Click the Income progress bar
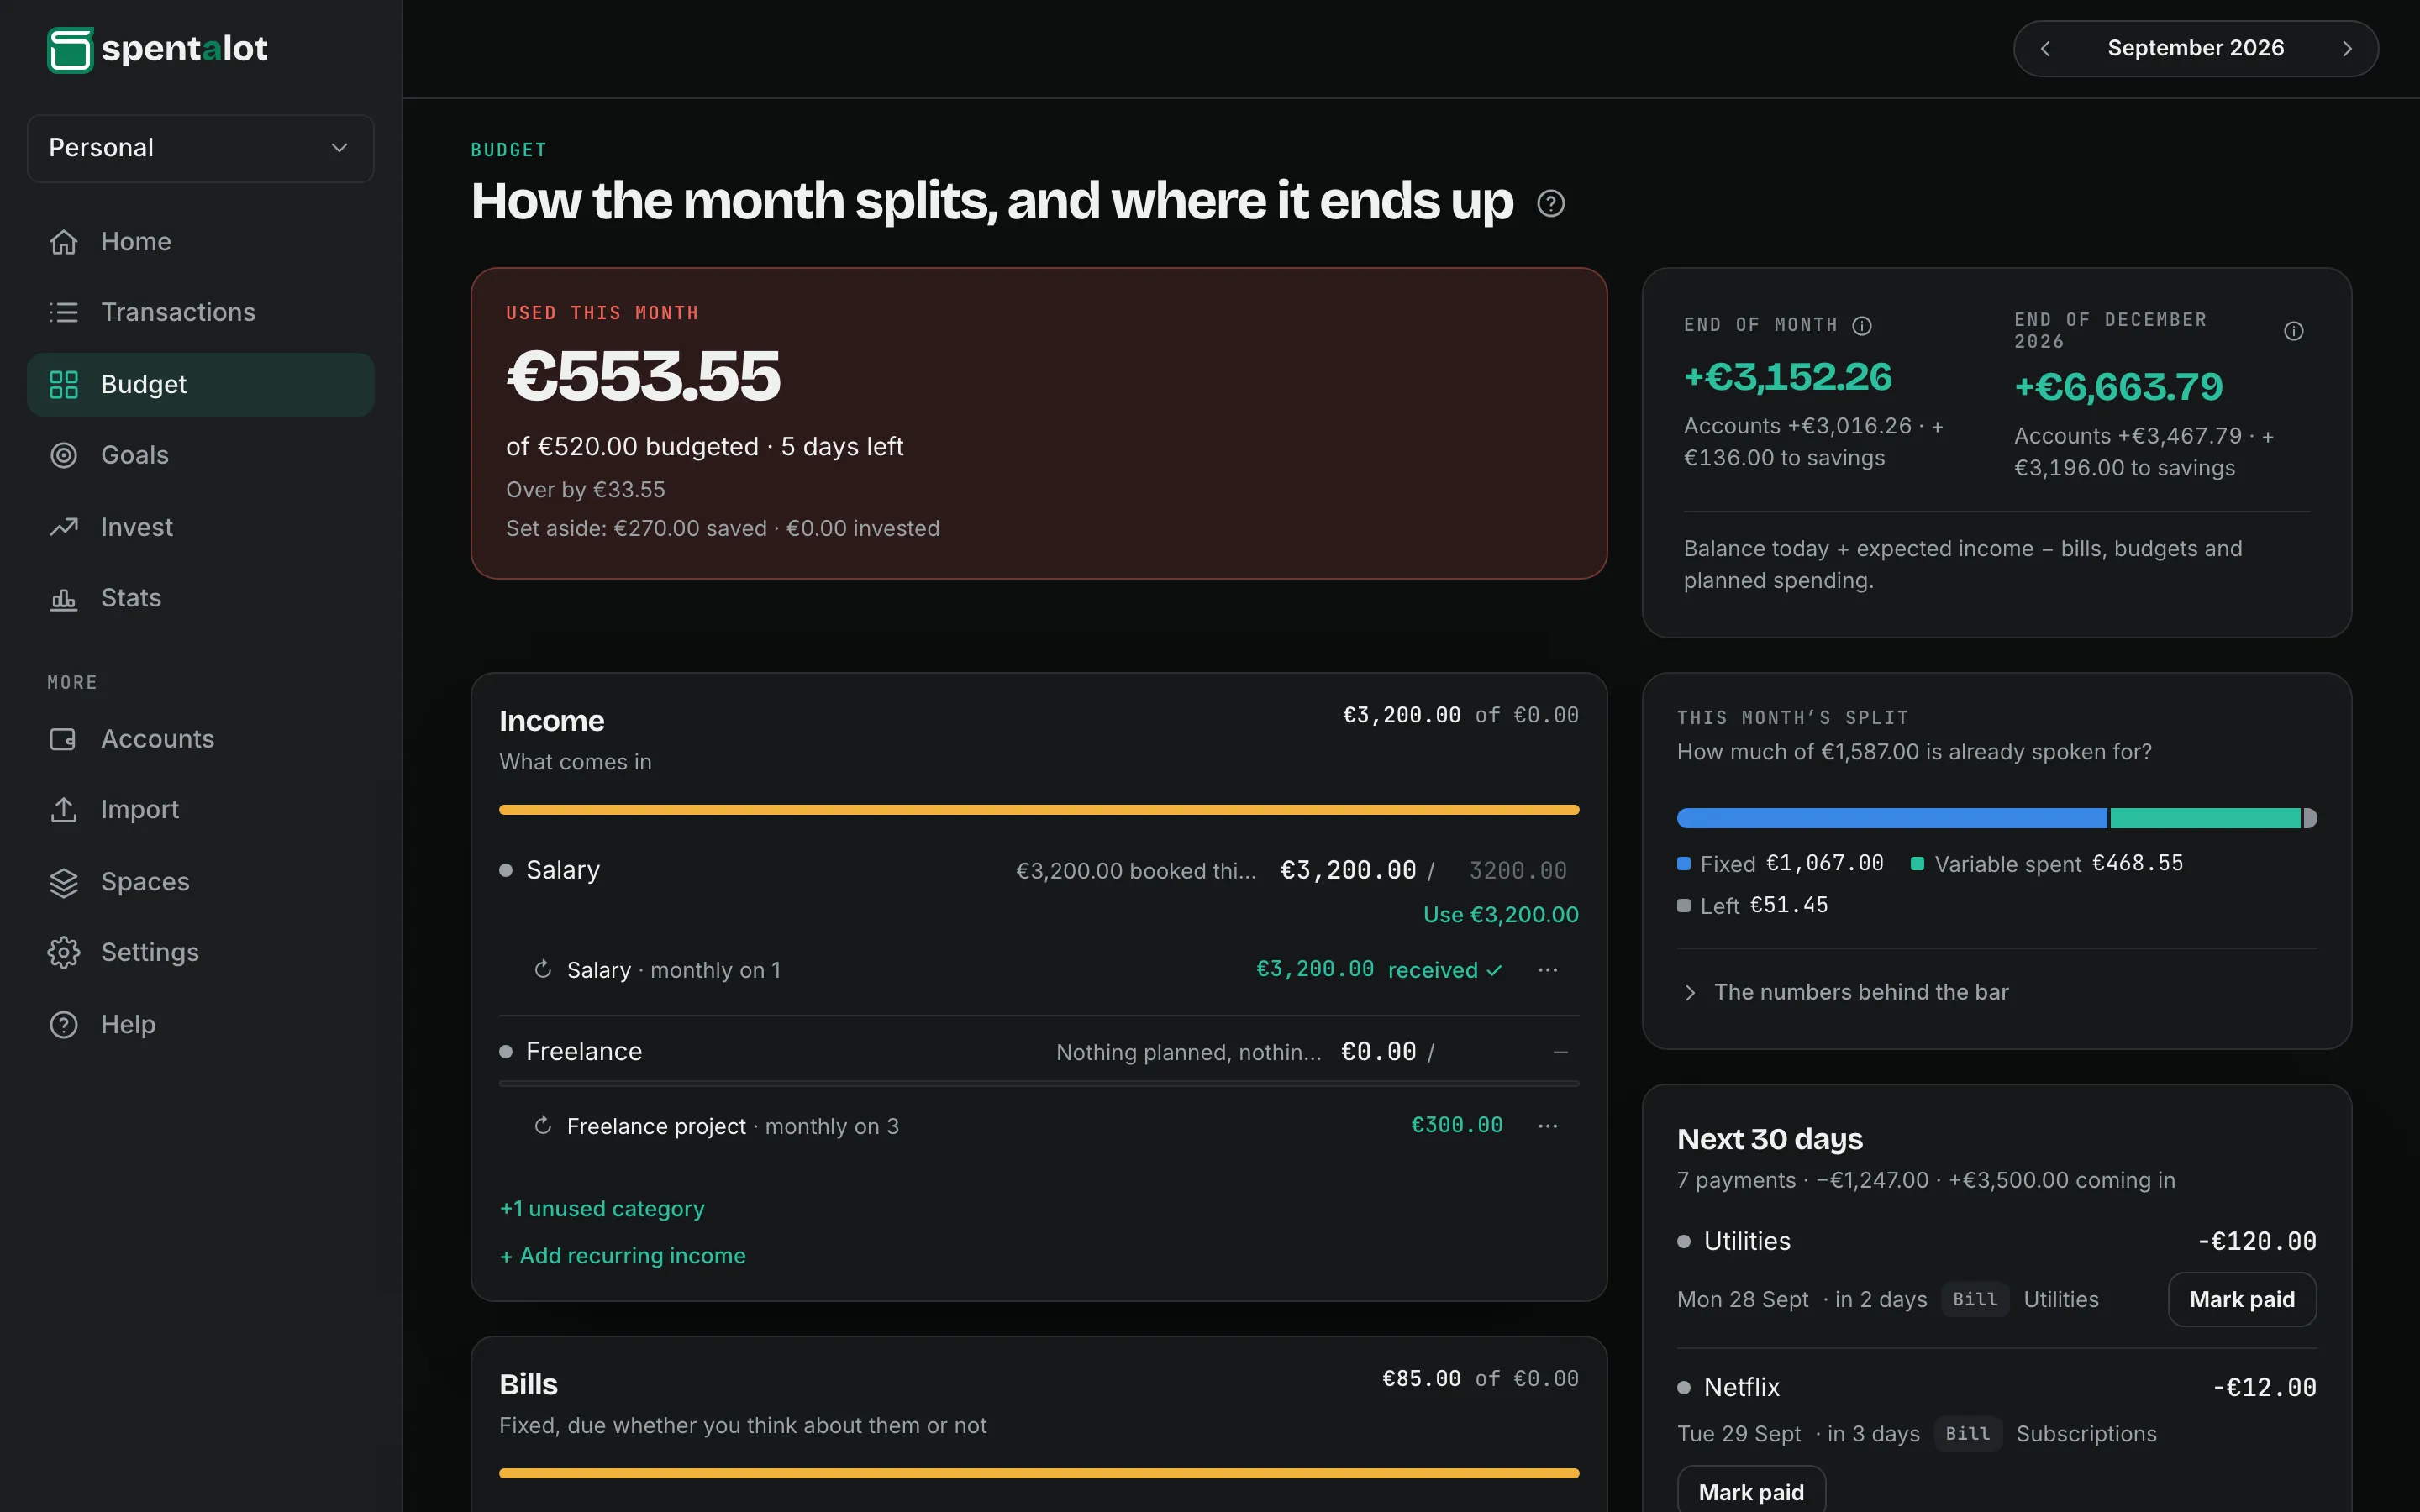The width and height of the screenshot is (2420, 1512). tap(1039, 810)
